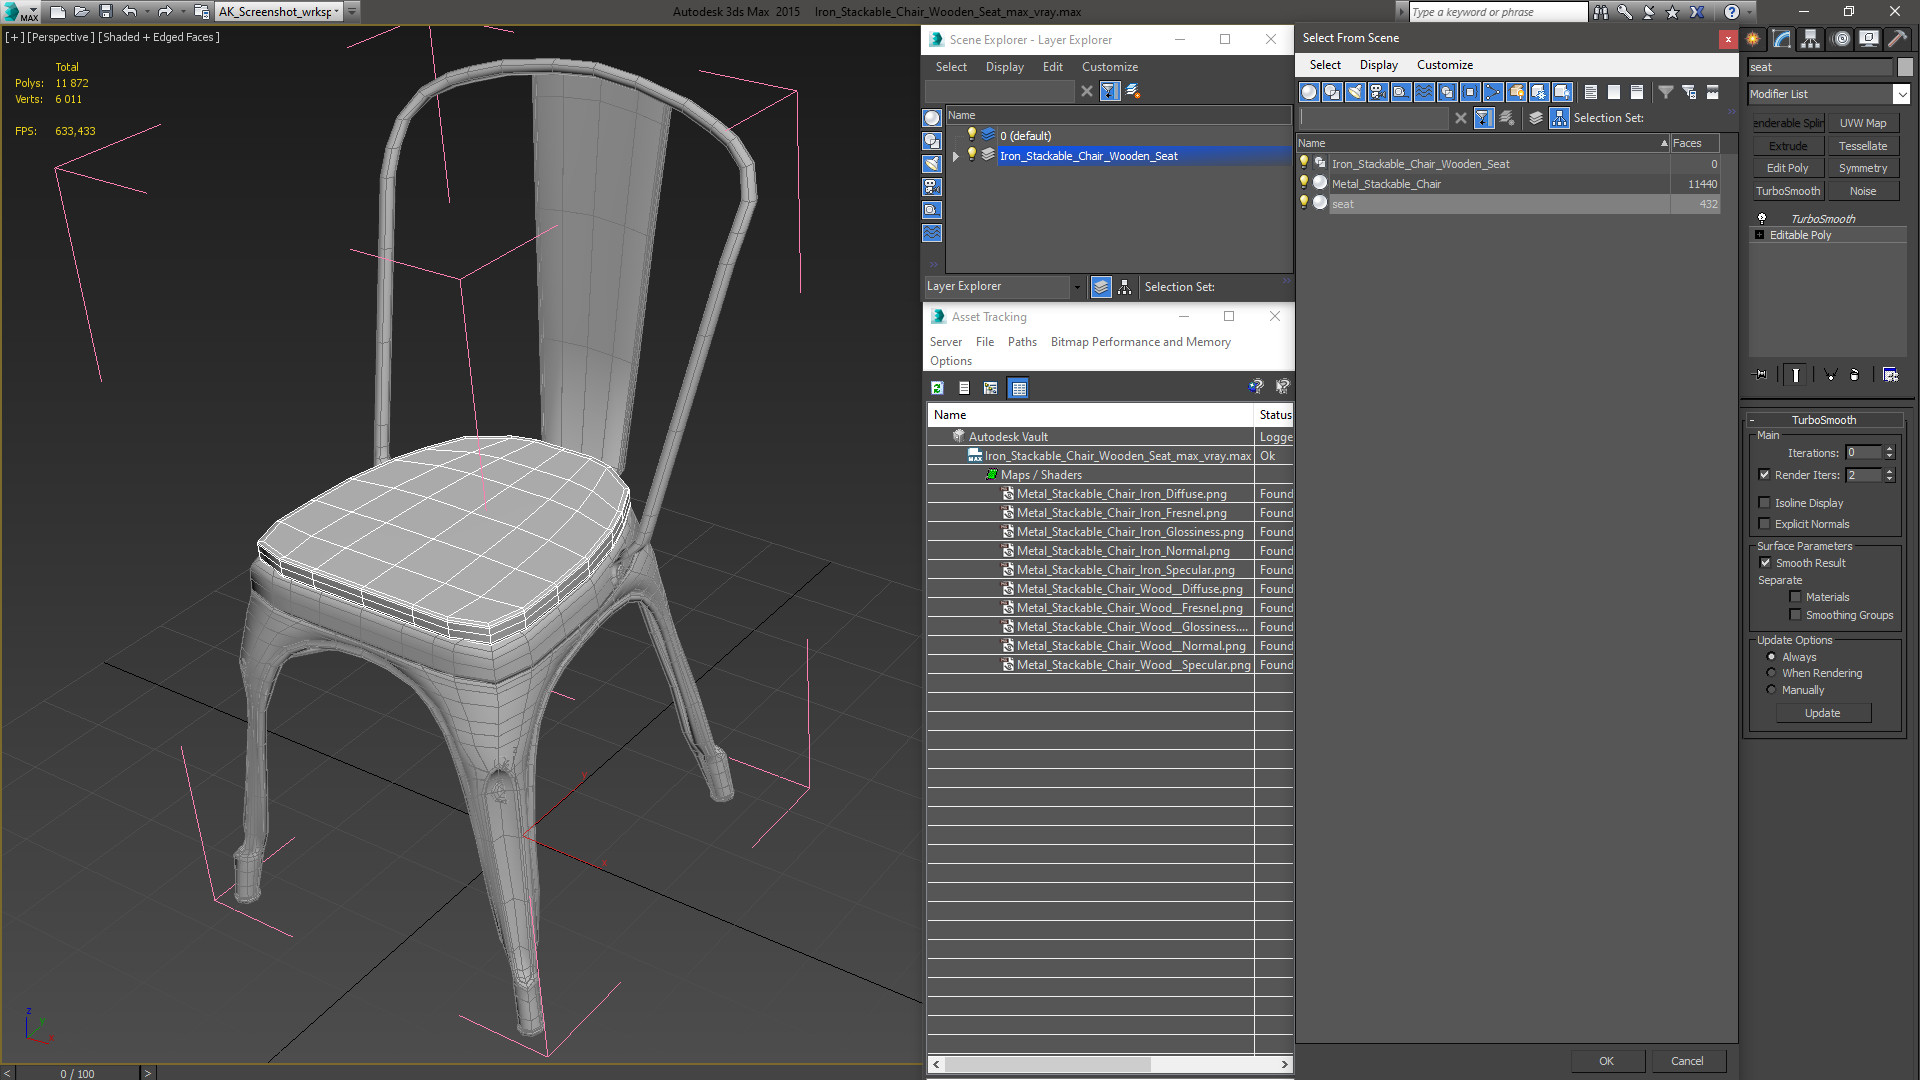
Task: Click the Help question mark icon in title bar
Action: [x=1732, y=12]
